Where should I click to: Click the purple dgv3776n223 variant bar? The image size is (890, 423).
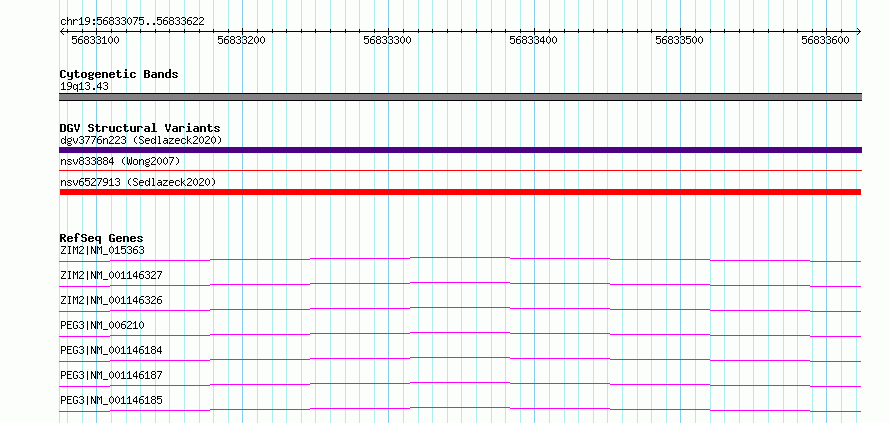point(460,150)
